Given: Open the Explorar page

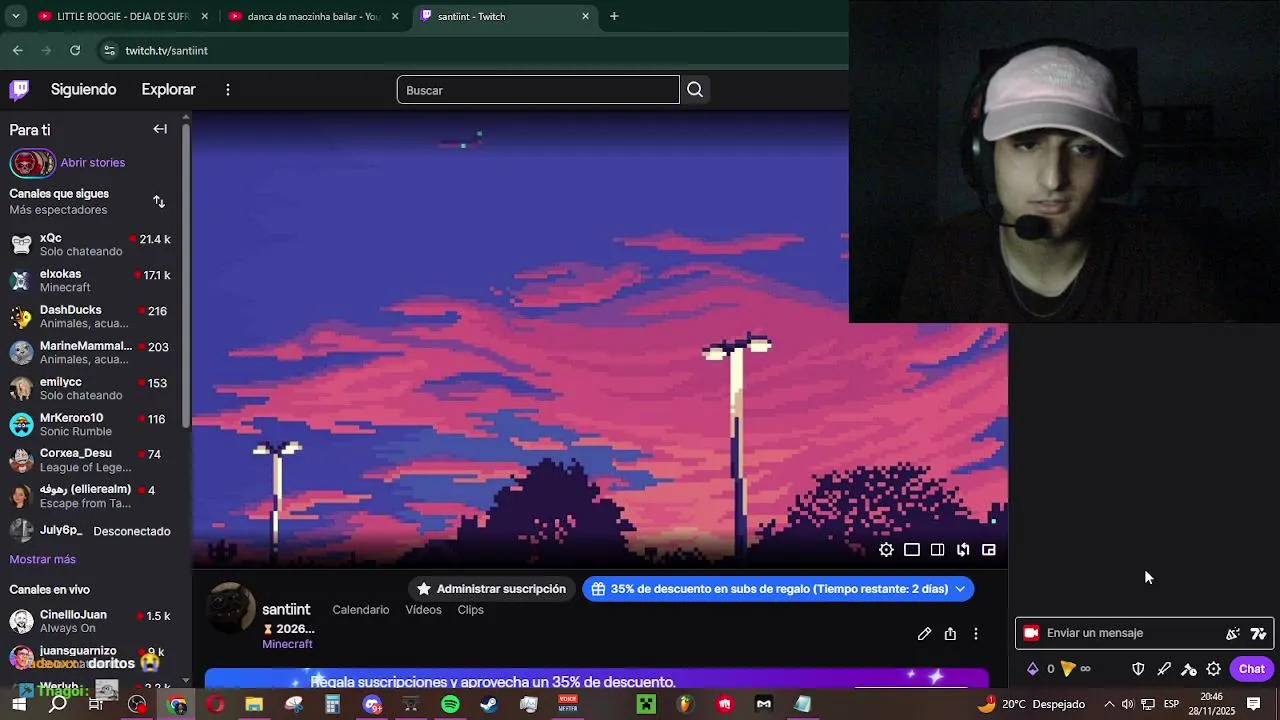Looking at the screenshot, I should [x=169, y=90].
